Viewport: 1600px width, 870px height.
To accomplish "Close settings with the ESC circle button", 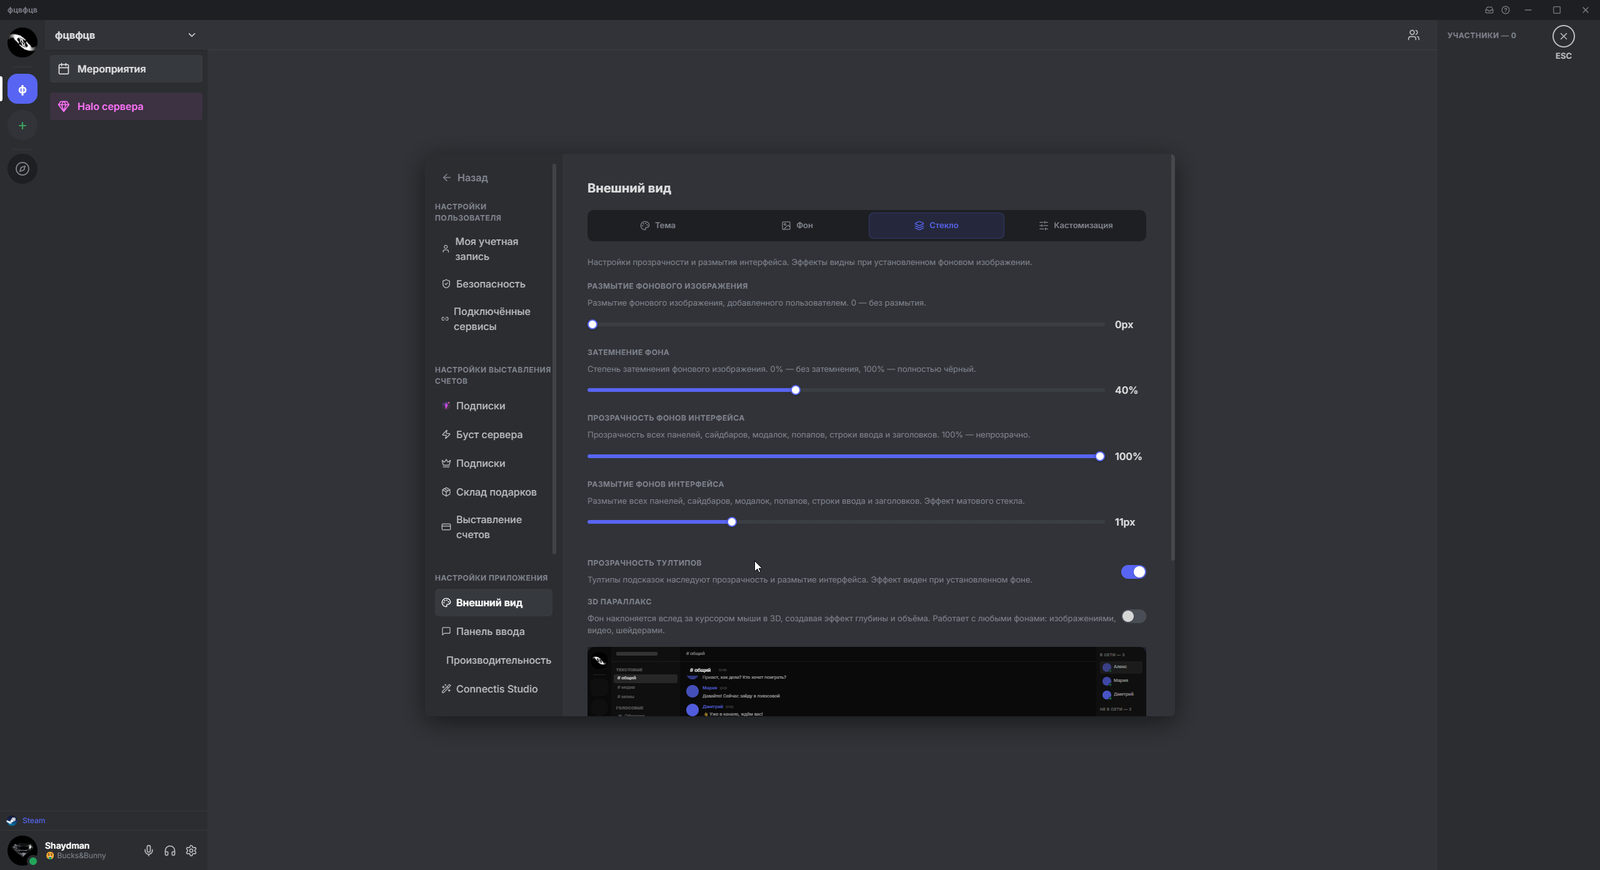I will (x=1563, y=36).
